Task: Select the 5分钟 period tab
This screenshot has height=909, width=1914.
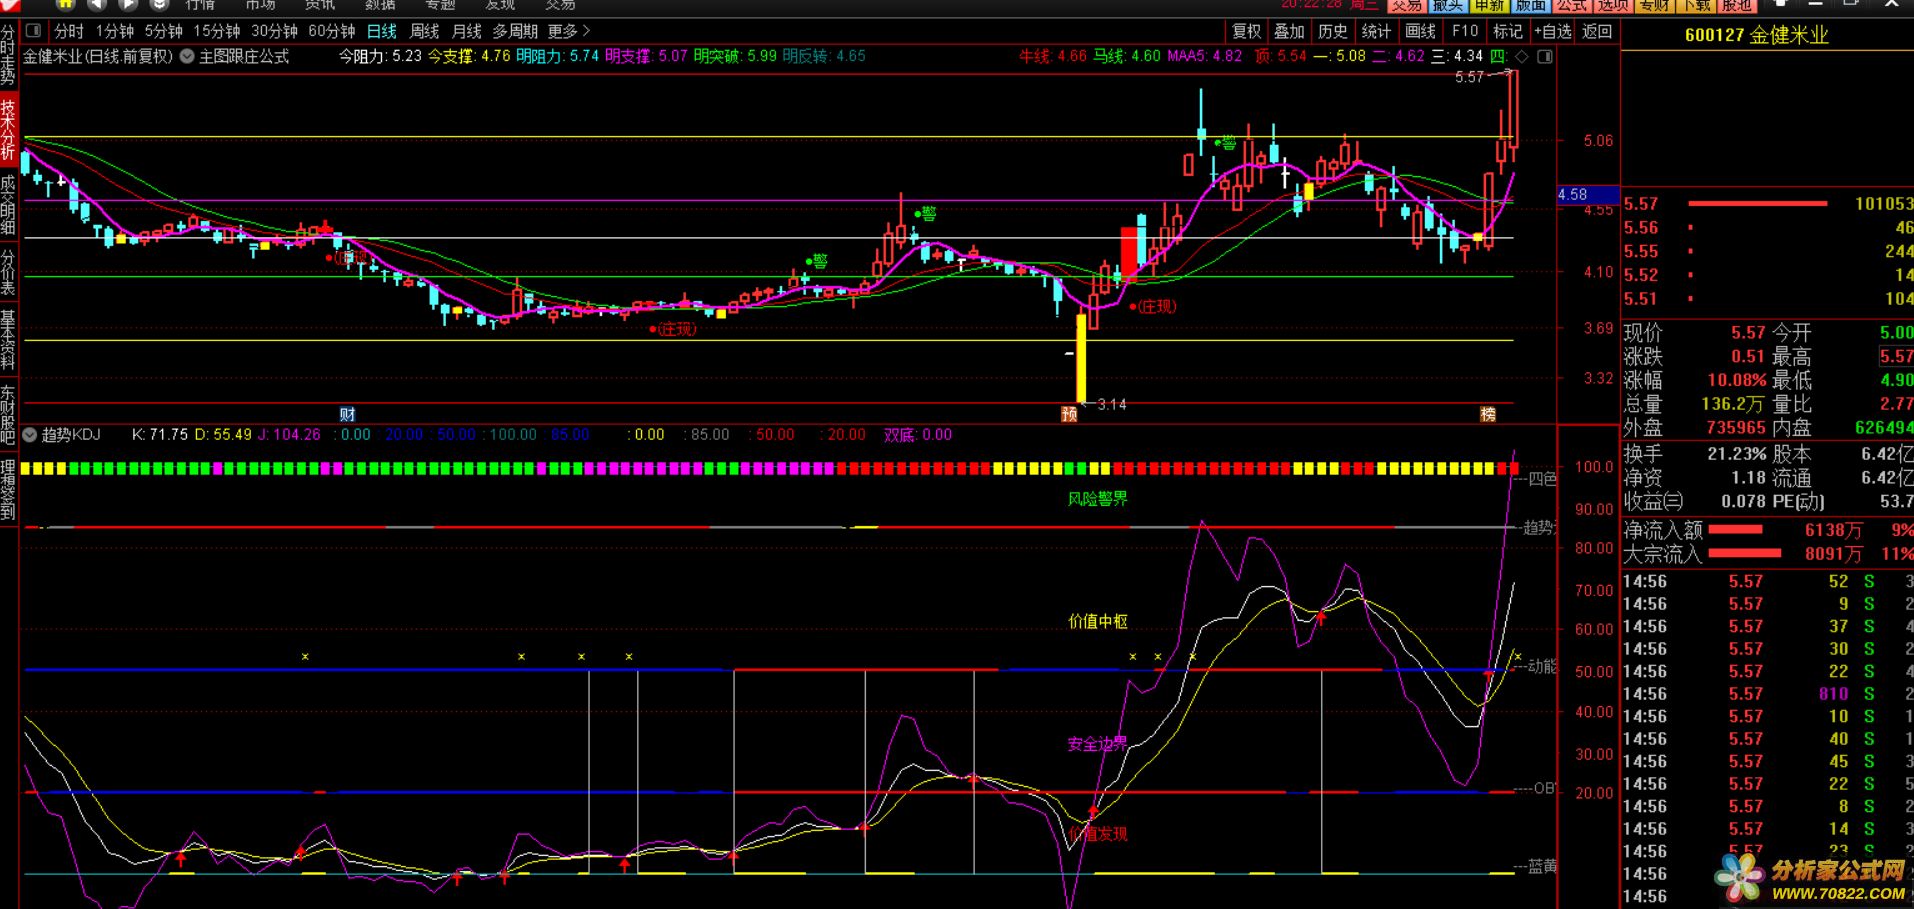Action: coord(163,31)
